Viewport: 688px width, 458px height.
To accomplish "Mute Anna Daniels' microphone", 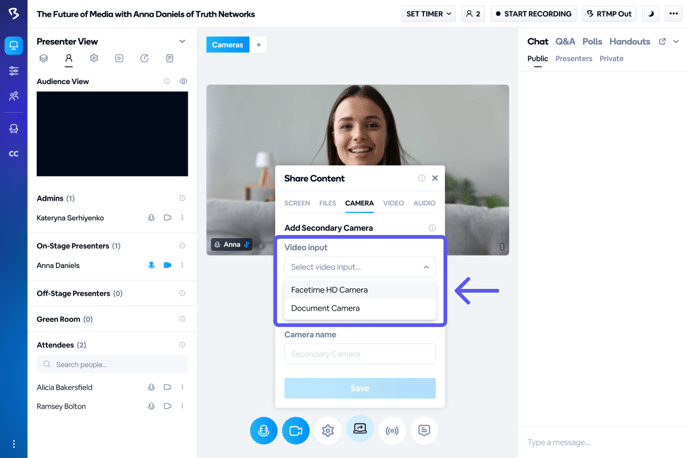I will (x=151, y=265).
